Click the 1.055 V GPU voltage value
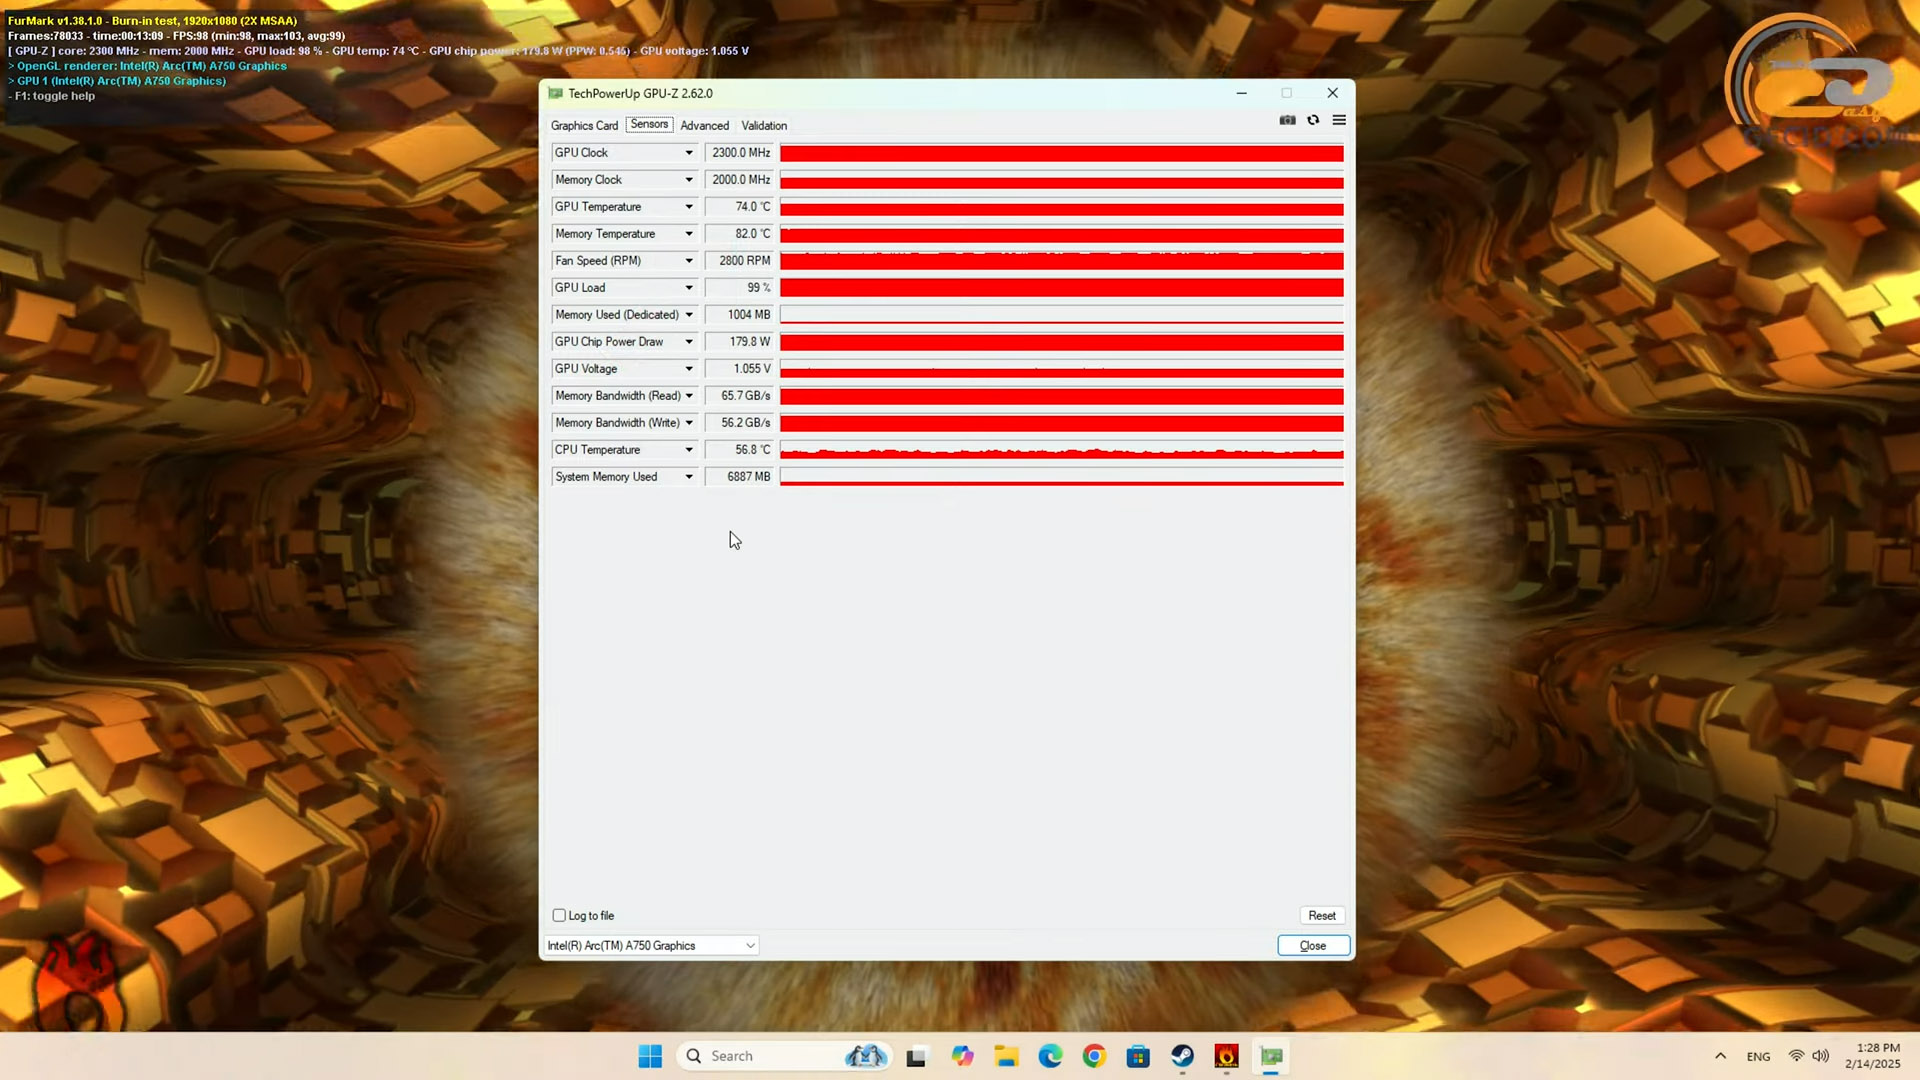Screen dimensions: 1920x1080 pos(739,369)
